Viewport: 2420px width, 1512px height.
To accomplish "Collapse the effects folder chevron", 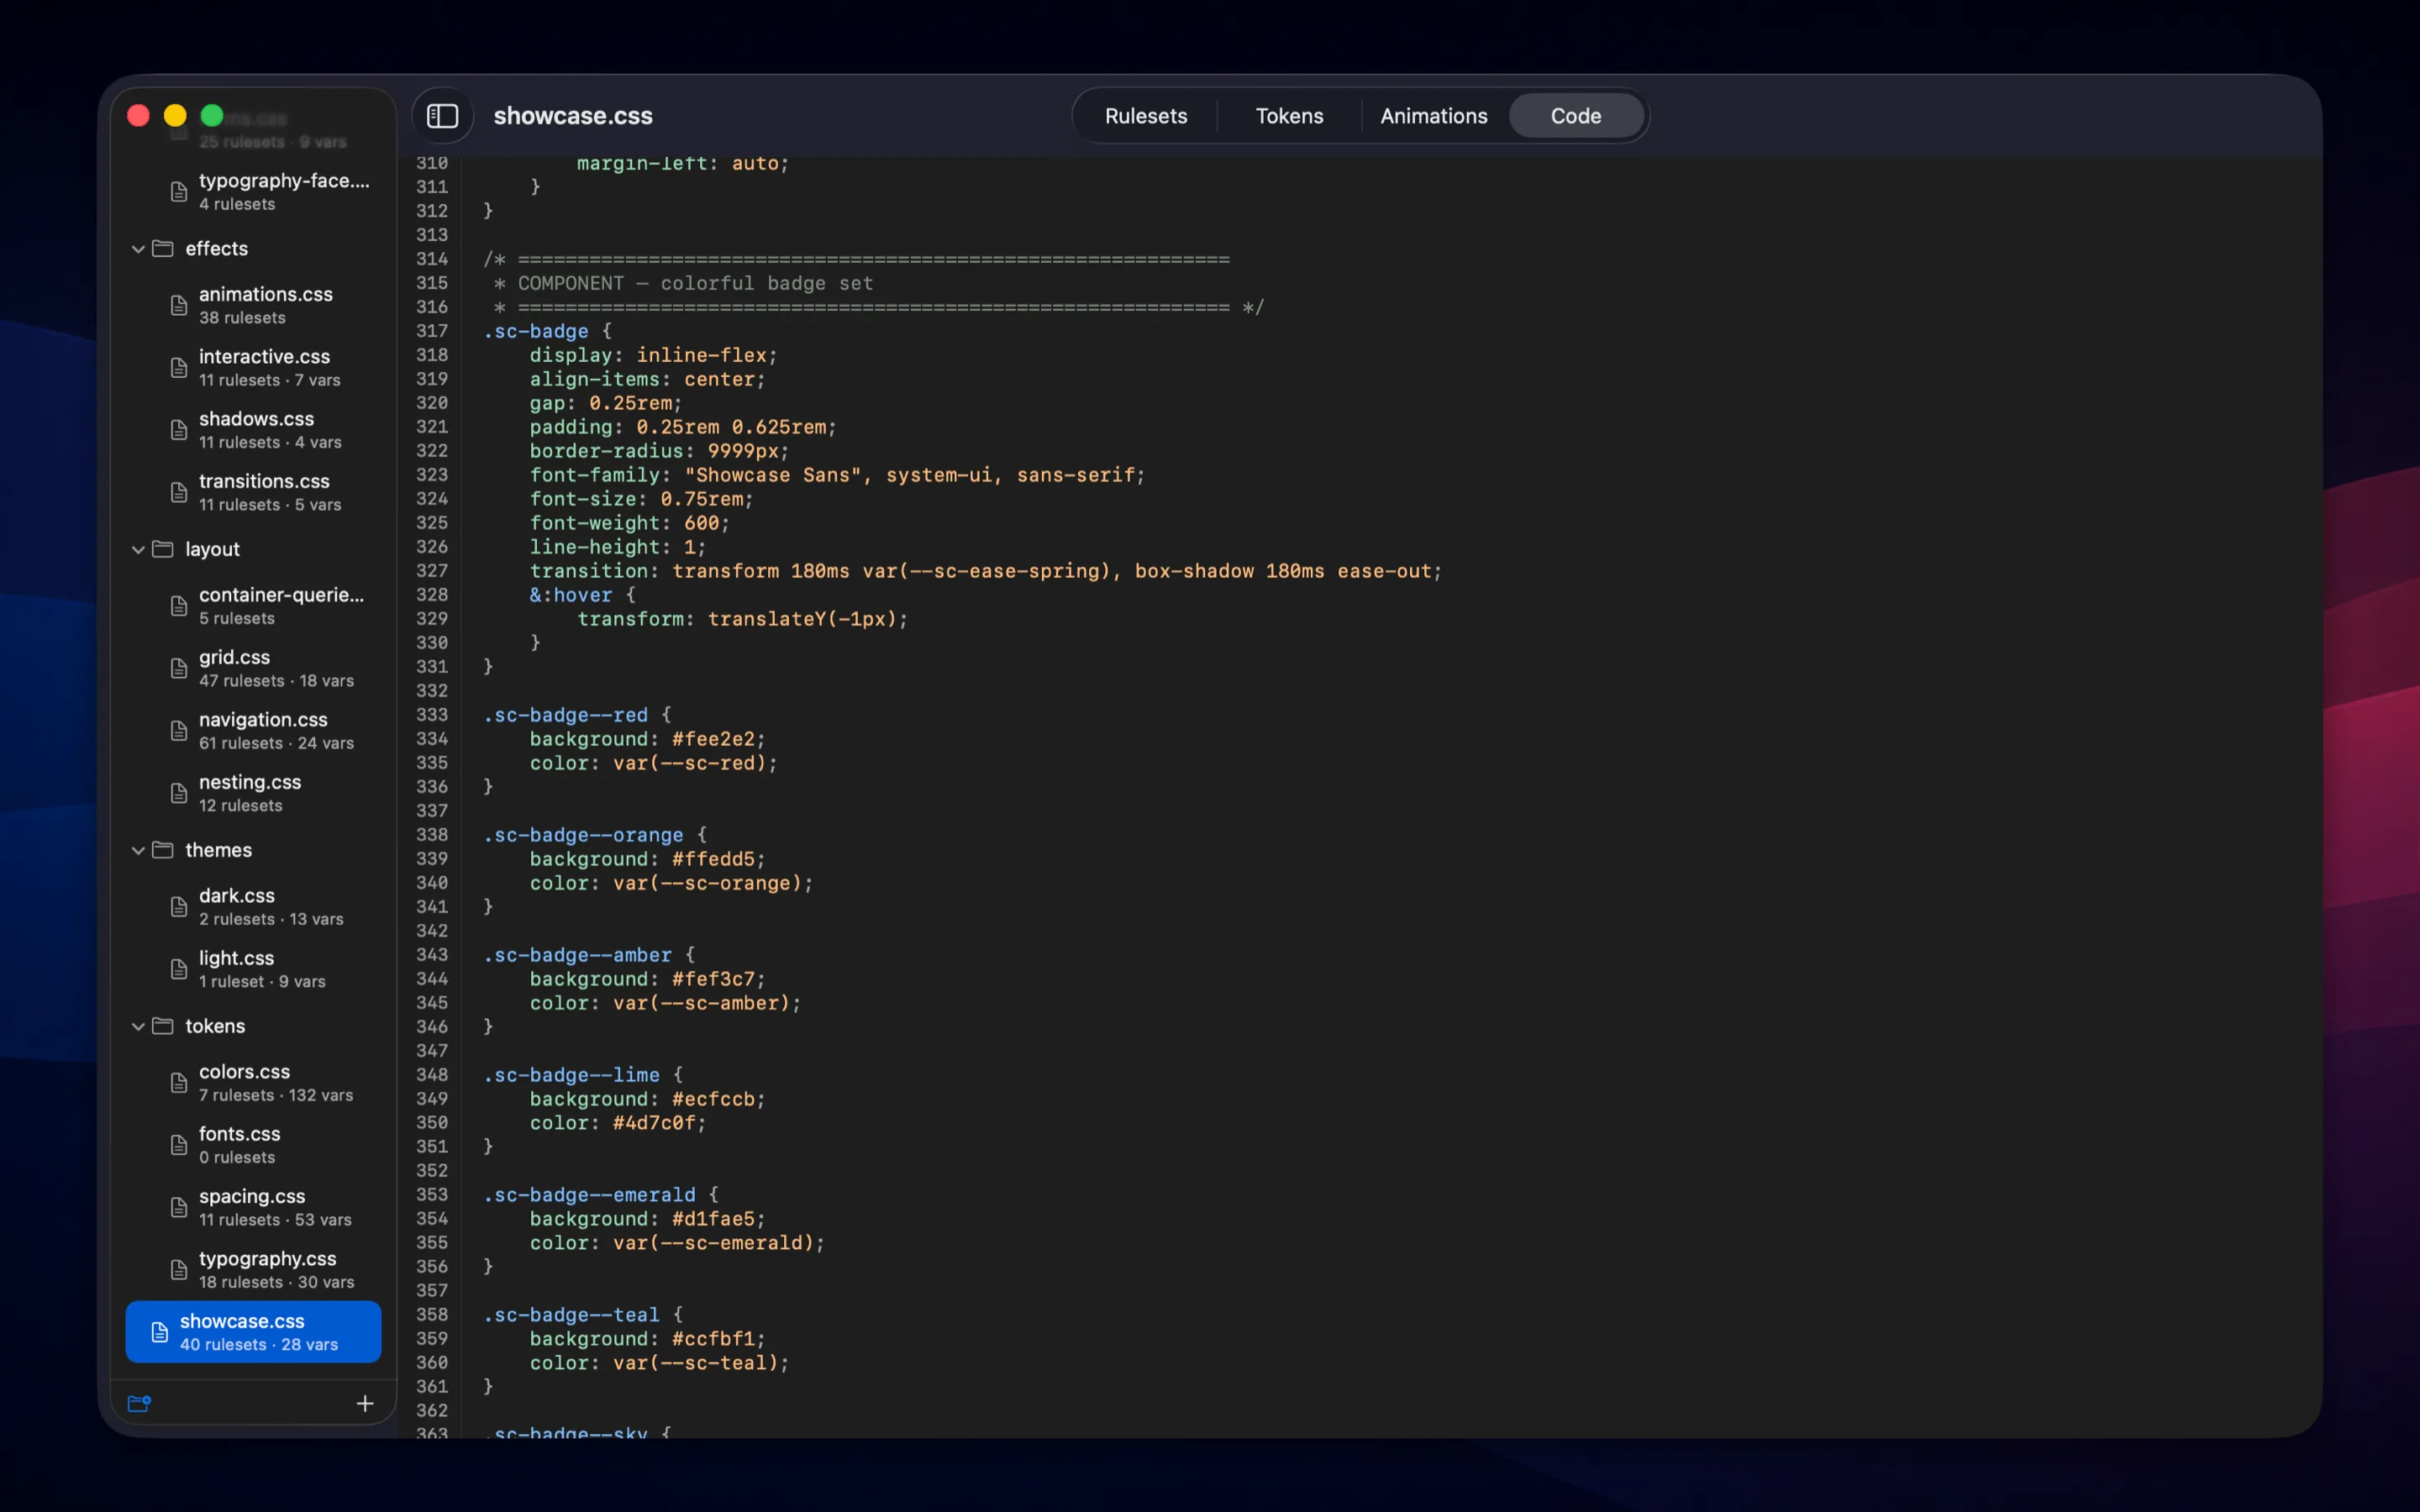I will 138,249.
